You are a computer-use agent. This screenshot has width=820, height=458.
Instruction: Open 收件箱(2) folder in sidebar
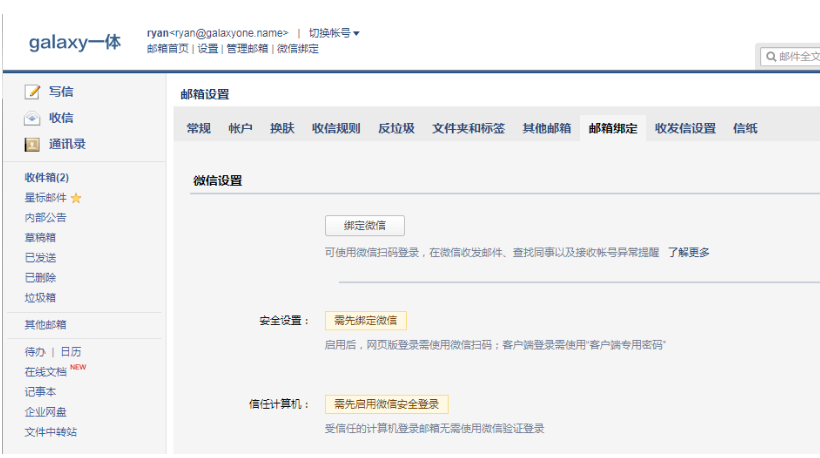pyautogui.click(x=46, y=177)
